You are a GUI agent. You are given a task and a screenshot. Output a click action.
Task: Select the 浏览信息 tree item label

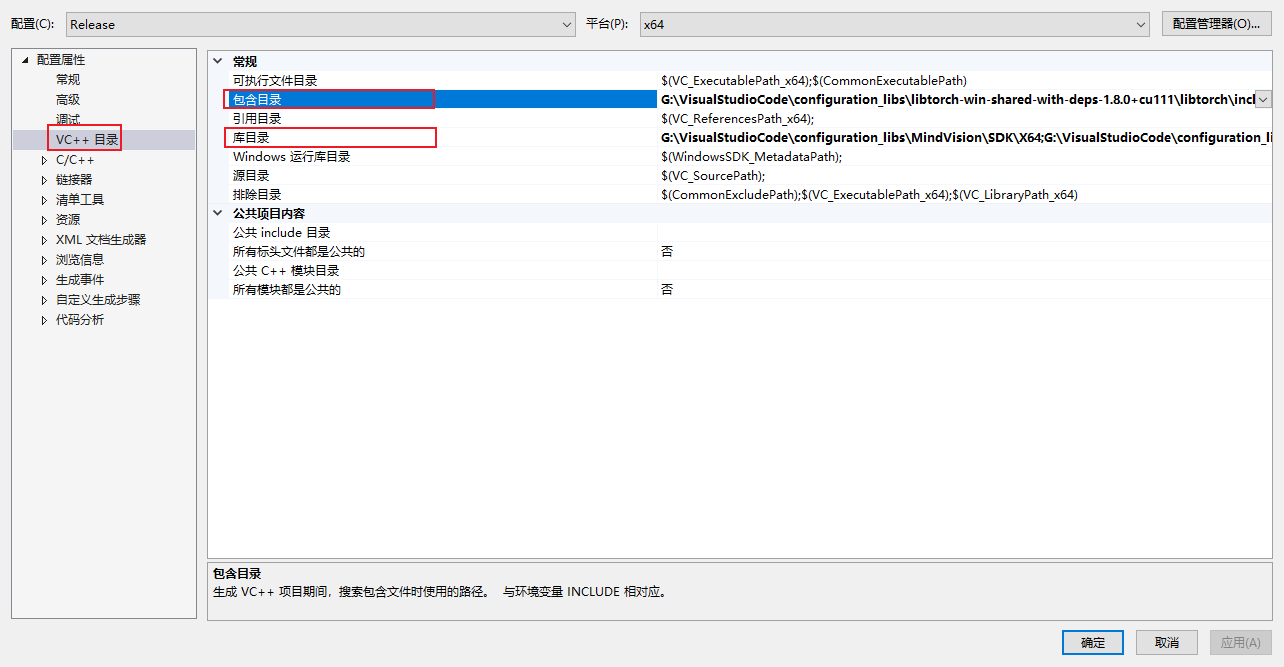click(x=80, y=260)
